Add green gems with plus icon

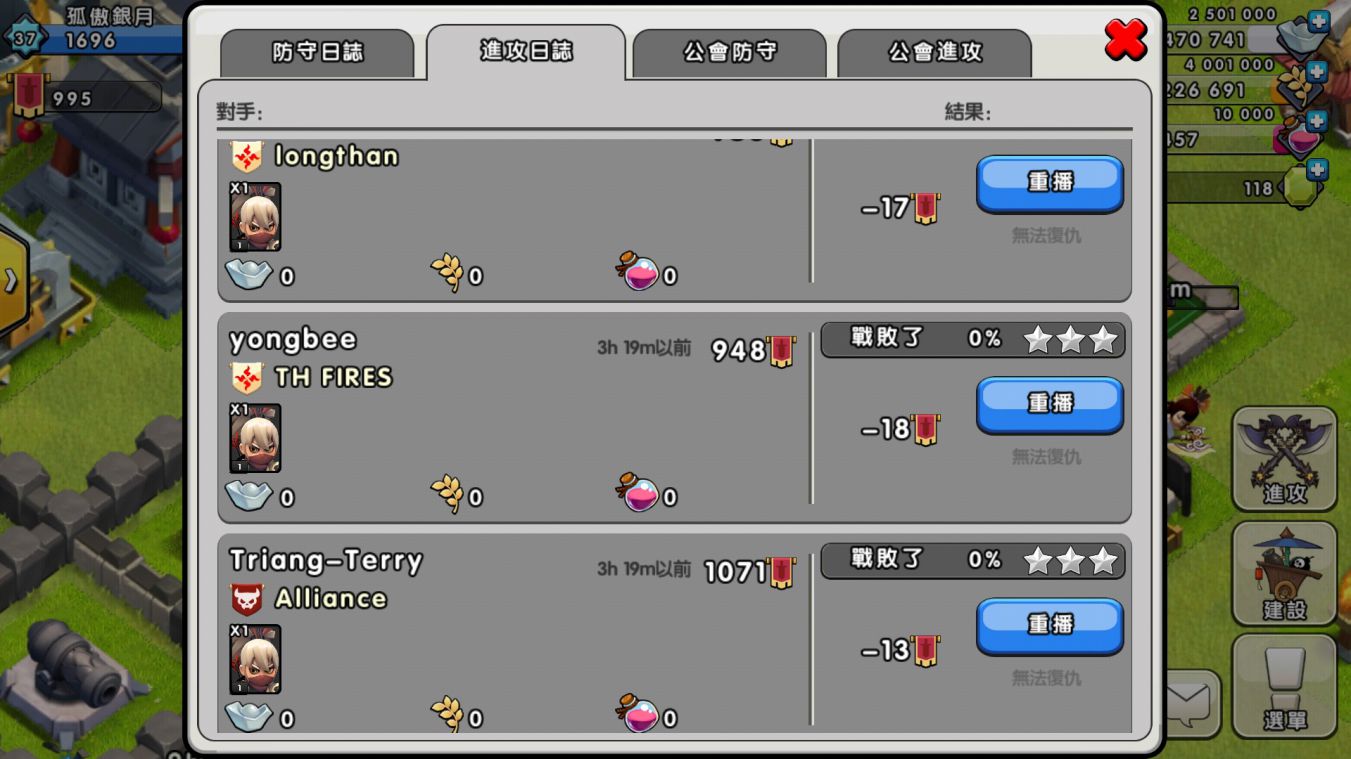point(1318,170)
